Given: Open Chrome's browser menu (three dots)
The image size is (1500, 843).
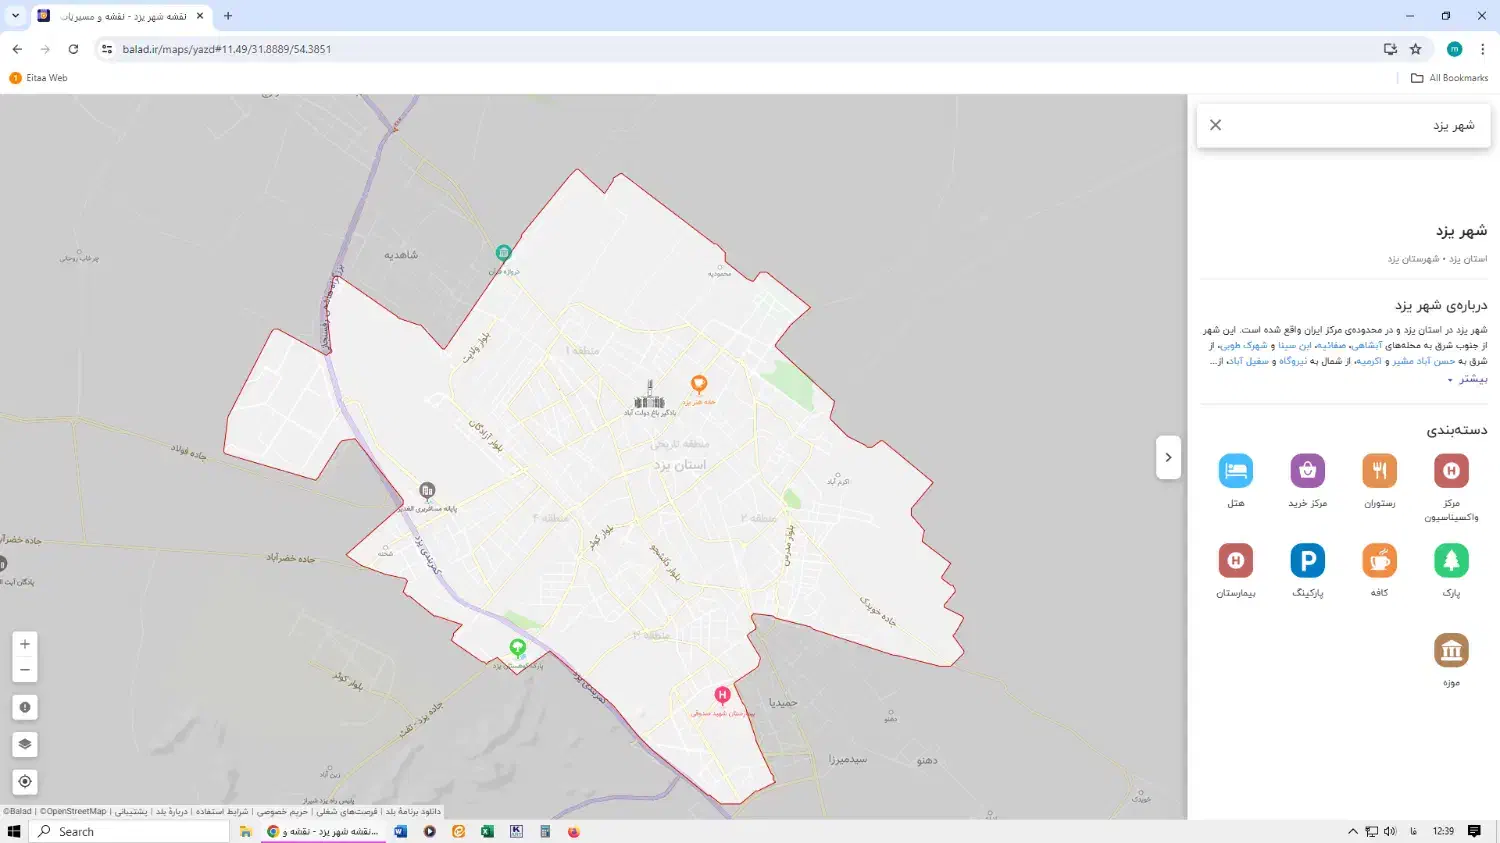Looking at the screenshot, I should tap(1483, 48).
